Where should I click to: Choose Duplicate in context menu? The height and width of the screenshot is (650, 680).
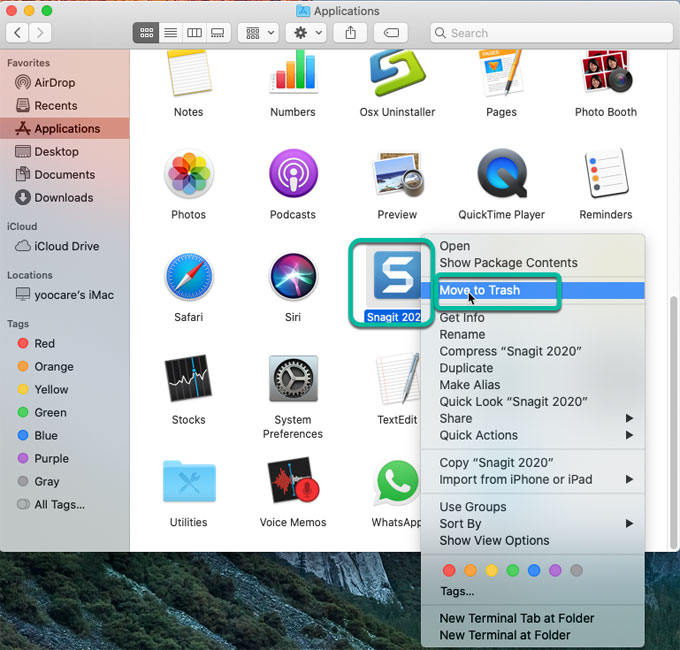coord(533,368)
